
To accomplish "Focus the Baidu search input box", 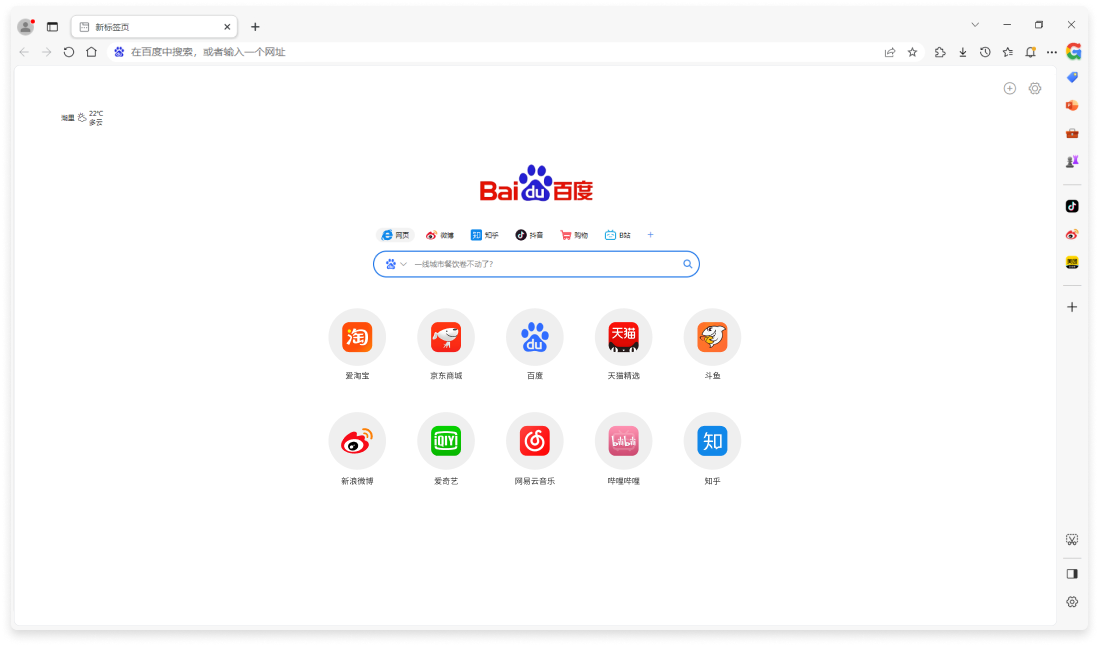I will (545, 264).
